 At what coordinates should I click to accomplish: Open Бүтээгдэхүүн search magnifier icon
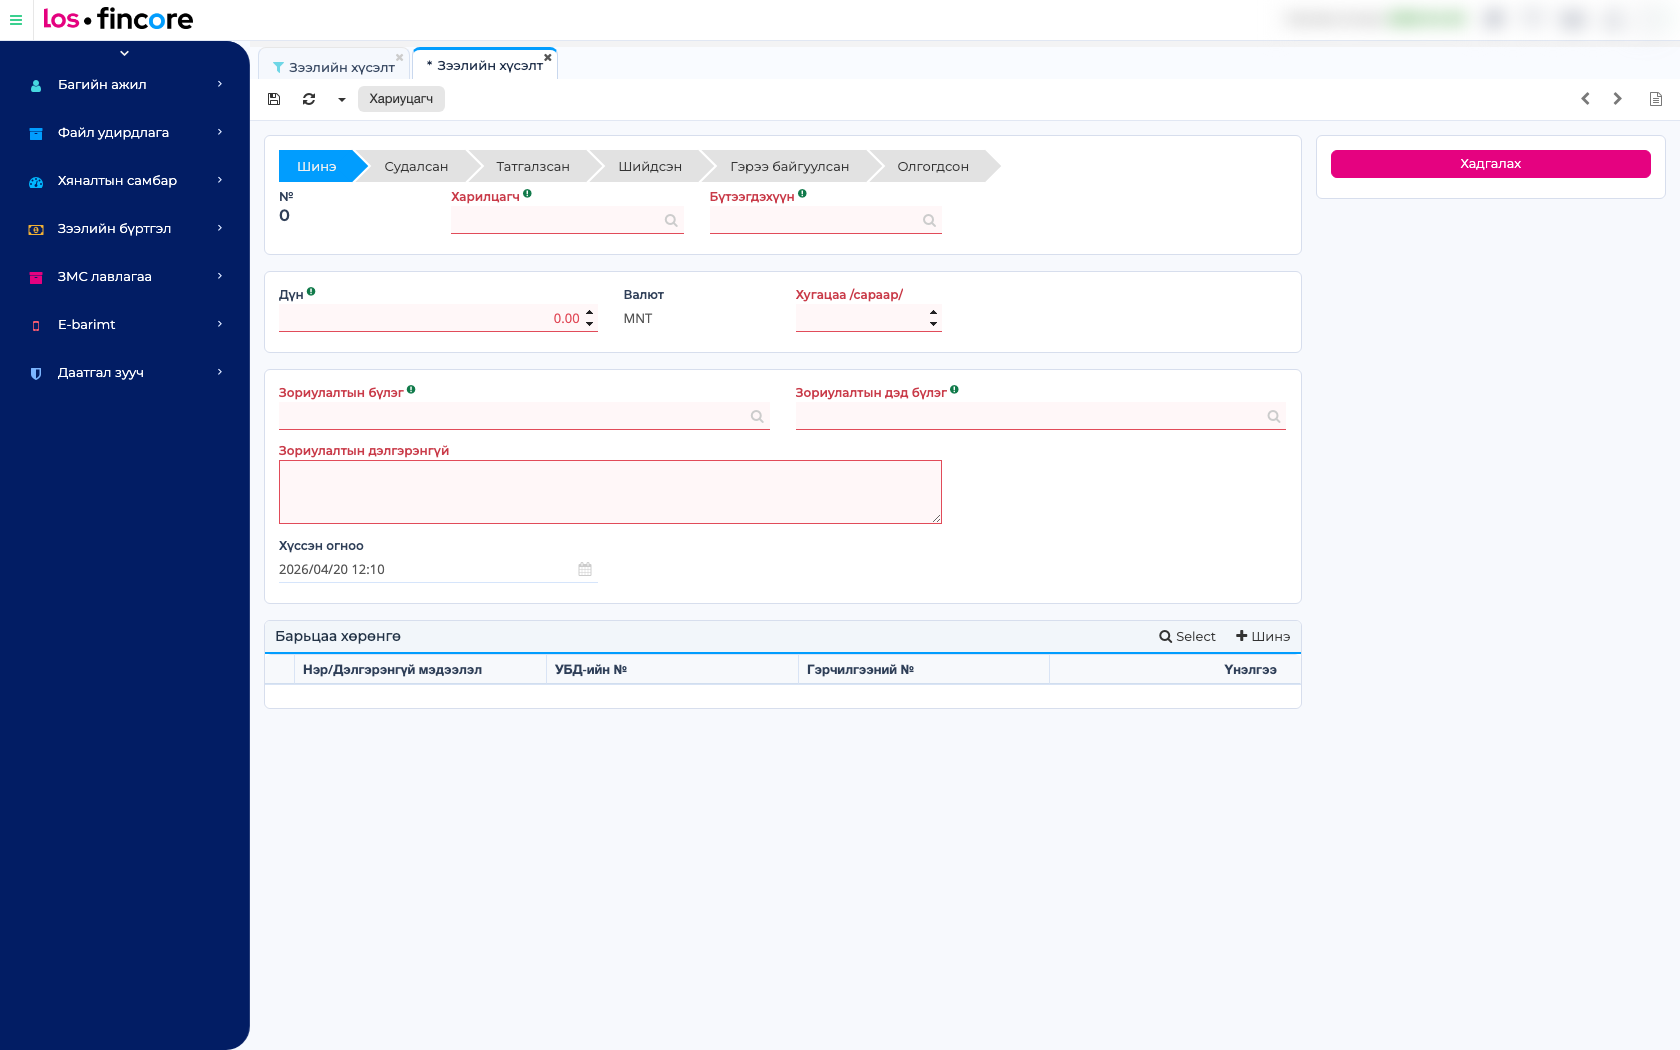(930, 221)
